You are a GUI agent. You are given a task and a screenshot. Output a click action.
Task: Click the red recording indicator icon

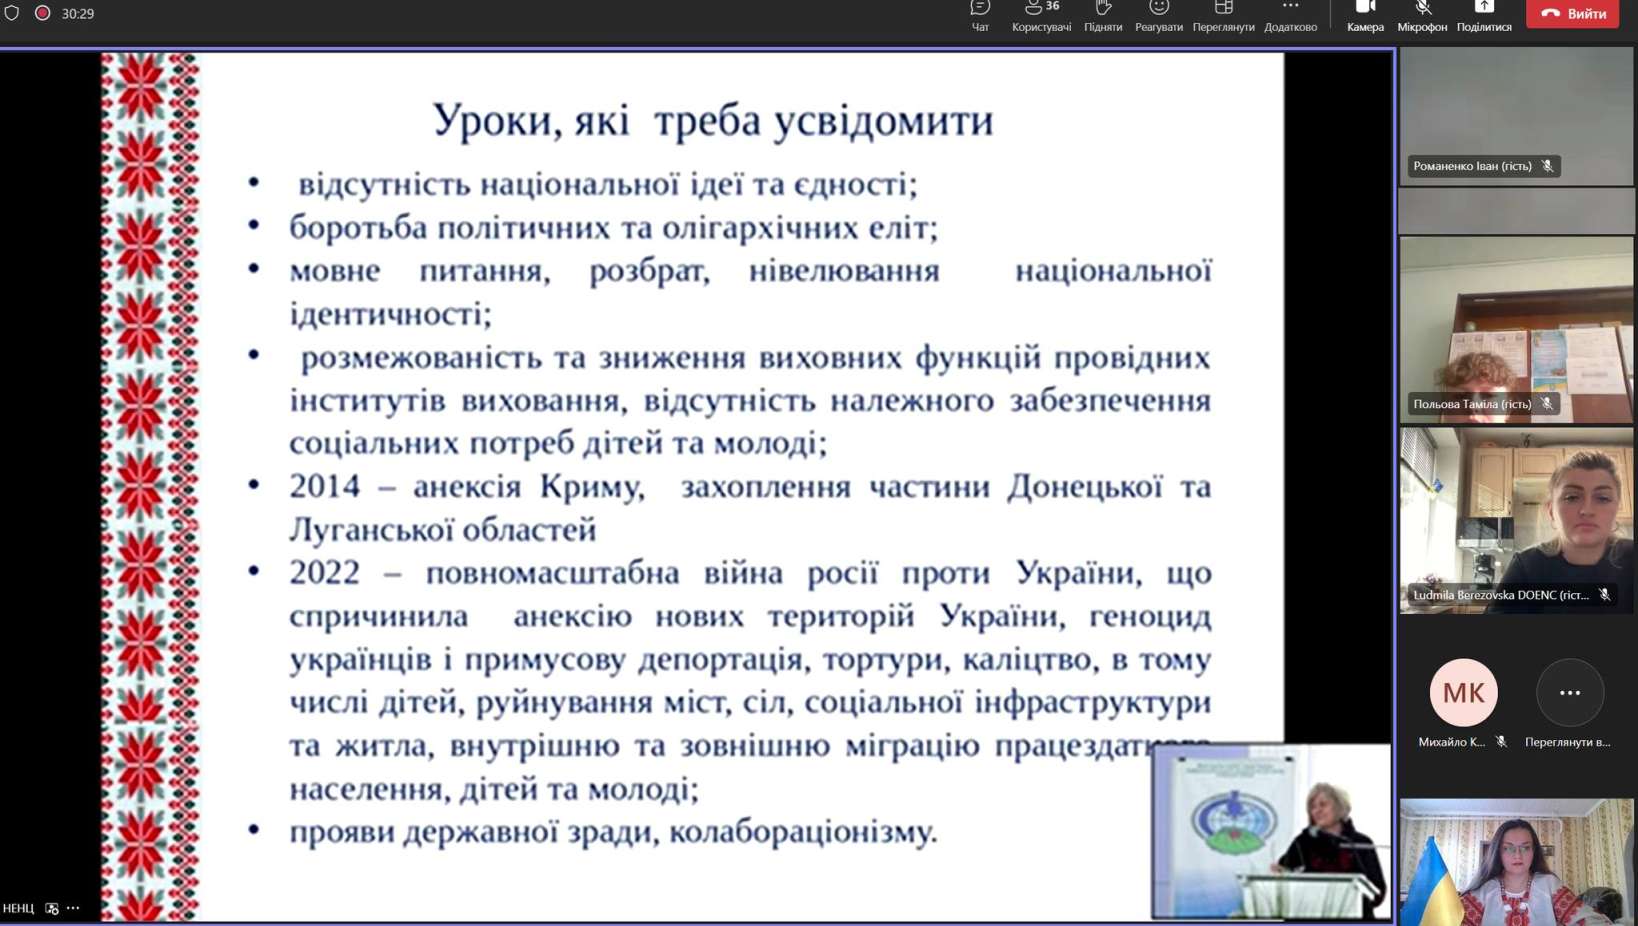pyautogui.click(x=43, y=13)
